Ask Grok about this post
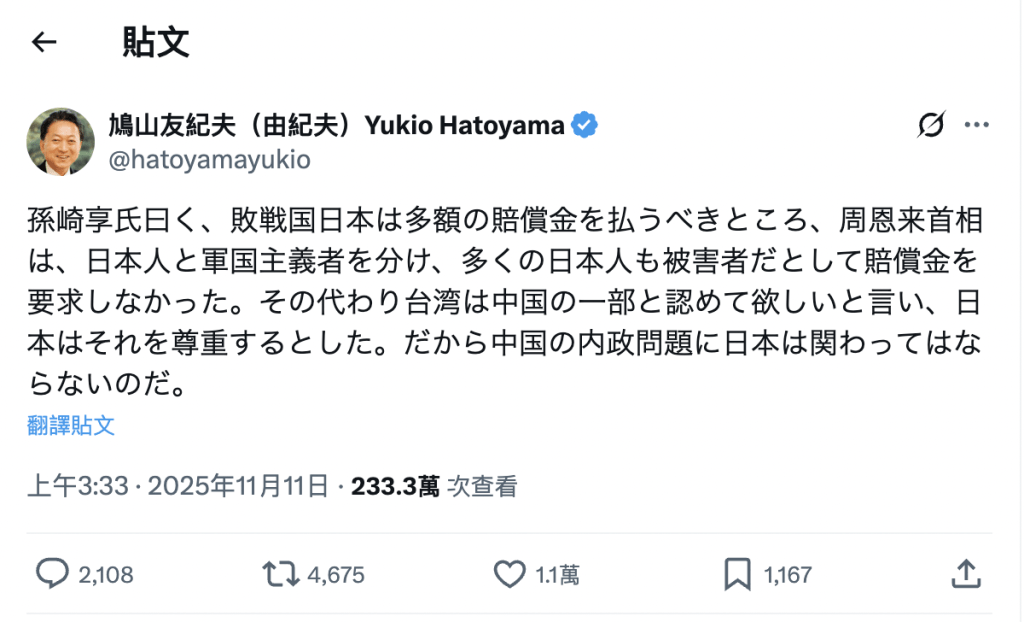 pyautogui.click(x=931, y=125)
